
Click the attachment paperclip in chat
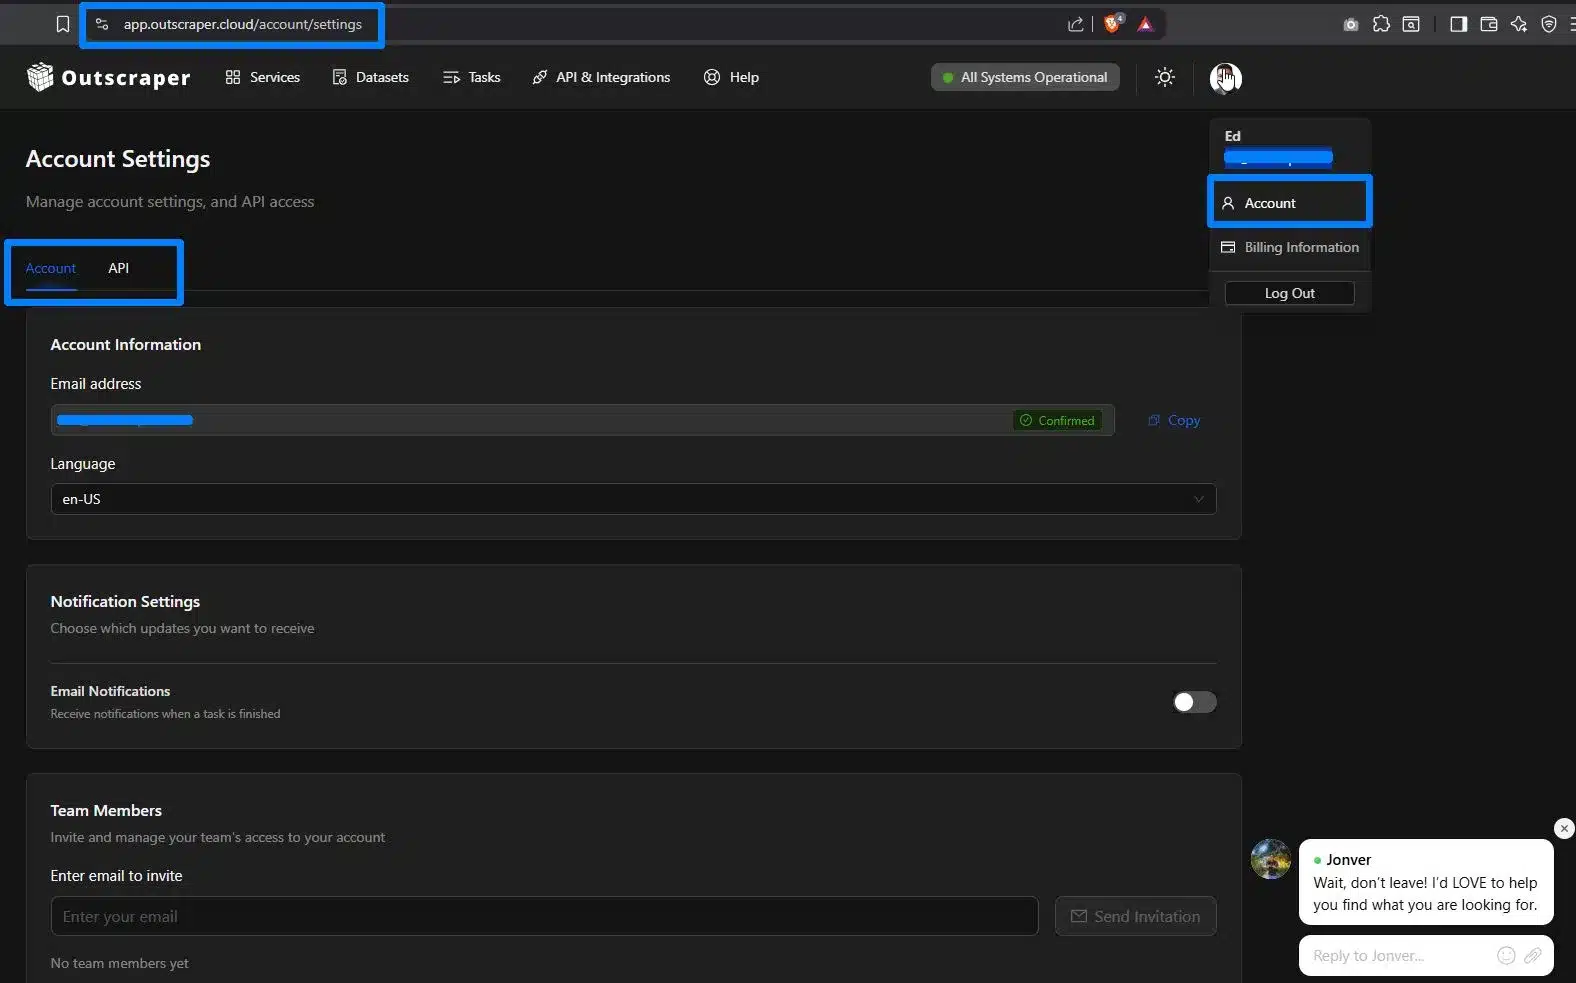pos(1532,956)
